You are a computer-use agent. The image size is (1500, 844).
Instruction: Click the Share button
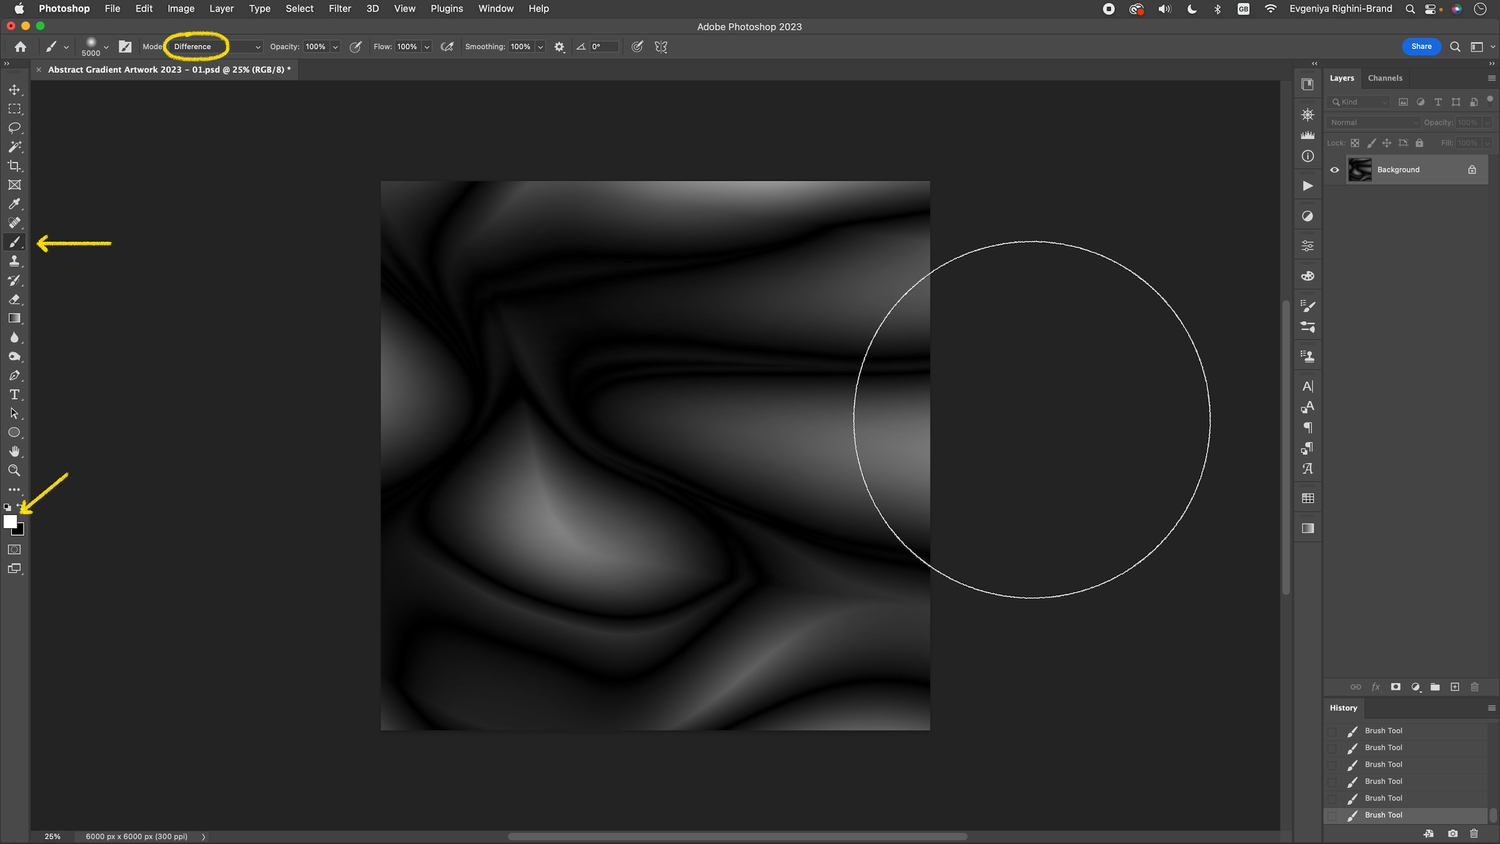pos(1421,46)
